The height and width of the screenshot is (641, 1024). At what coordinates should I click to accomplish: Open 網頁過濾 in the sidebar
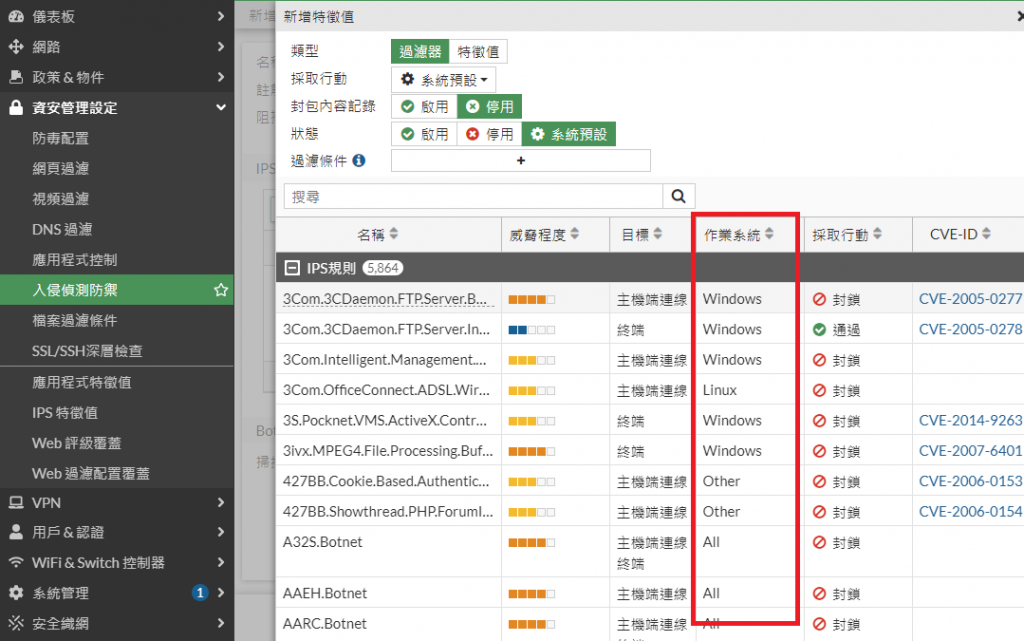click(x=60, y=169)
